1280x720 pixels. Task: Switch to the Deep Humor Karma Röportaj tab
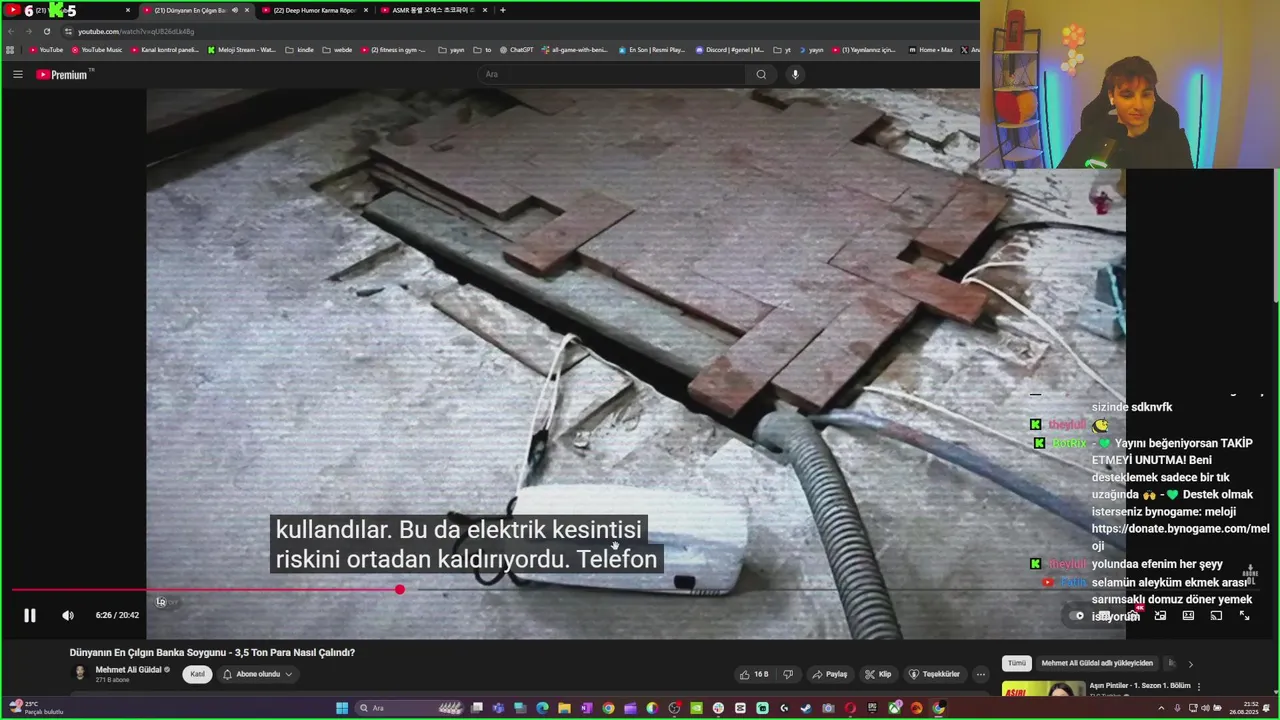(314, 10)
